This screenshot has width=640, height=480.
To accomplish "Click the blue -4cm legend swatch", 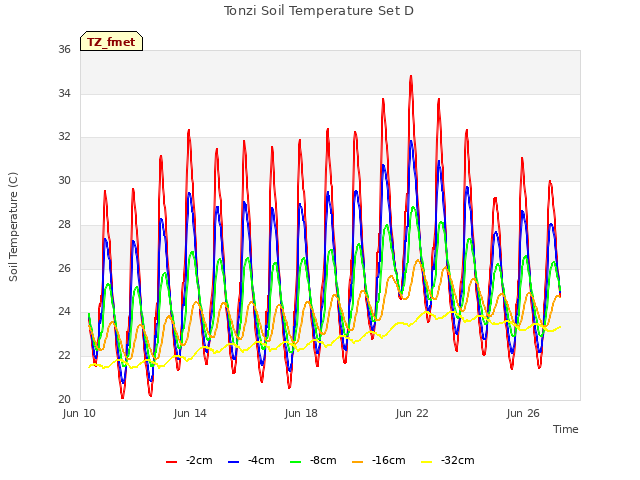I will tap(233, 462).
